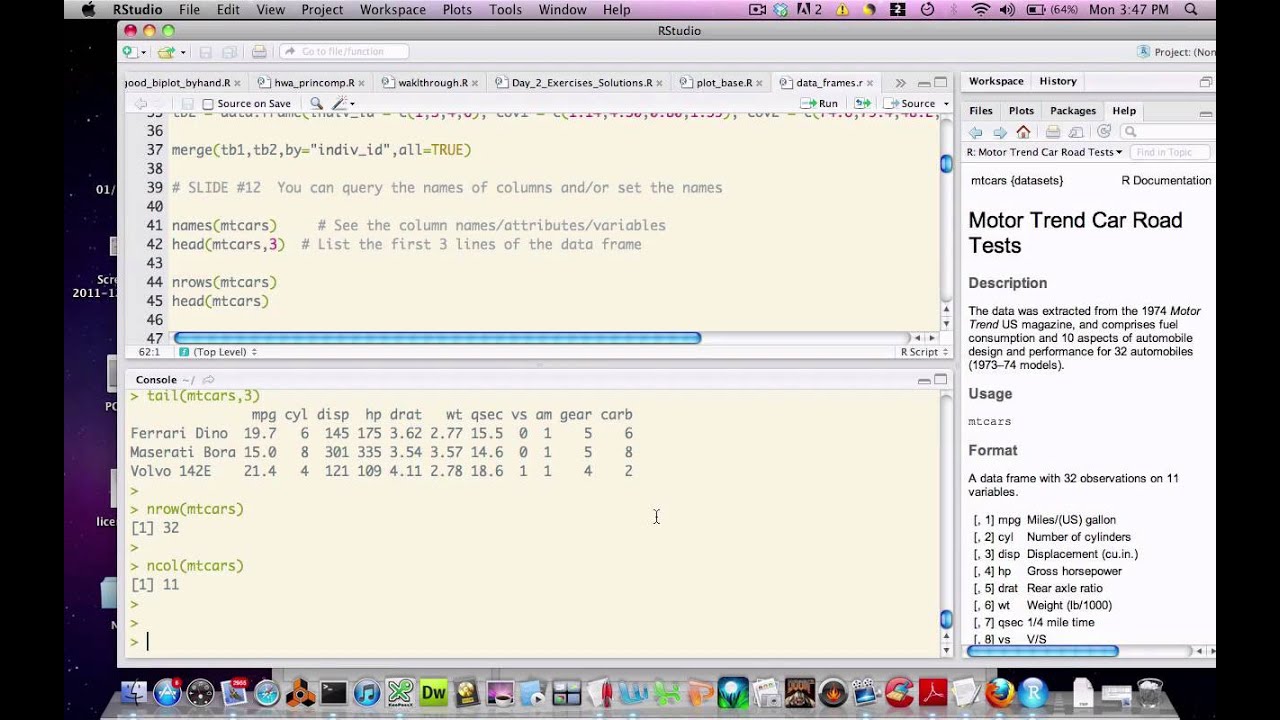Maximize the Console pane
The width and height of the screenshot is (1280, 720).
pyautogui.click(x=940, y=380)
